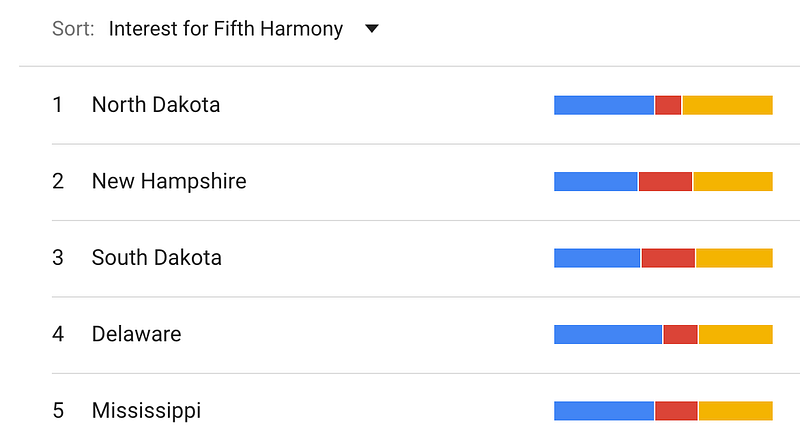
Task: Click South Dakota's yellow bar segment
Action: click(x=734, y=258)
